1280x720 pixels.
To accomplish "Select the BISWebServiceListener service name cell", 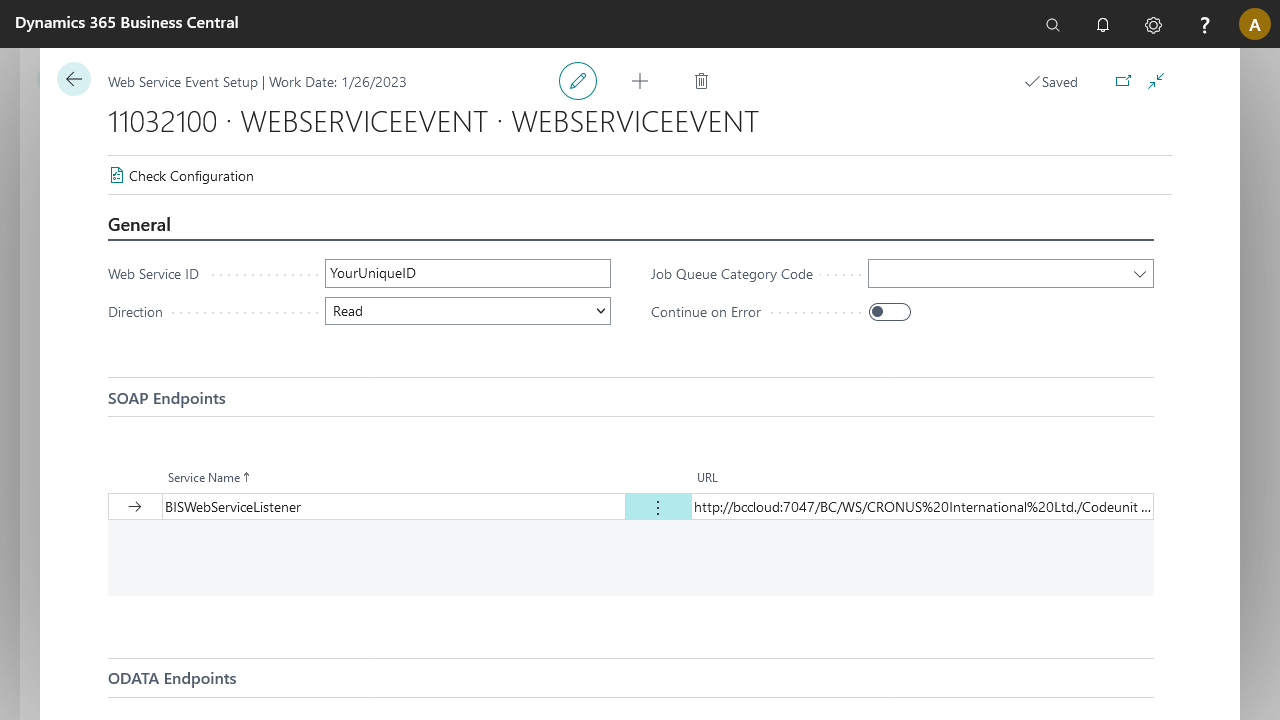I will (394, 507).
